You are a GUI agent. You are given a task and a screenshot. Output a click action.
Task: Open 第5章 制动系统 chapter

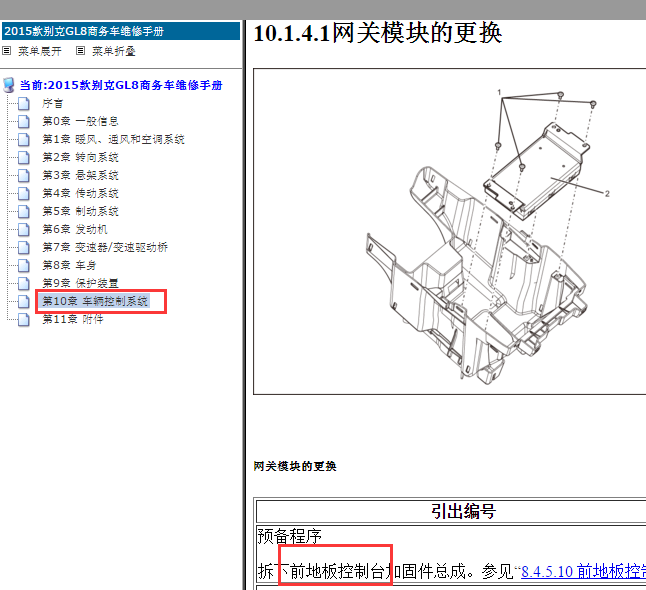pos(80,211)
